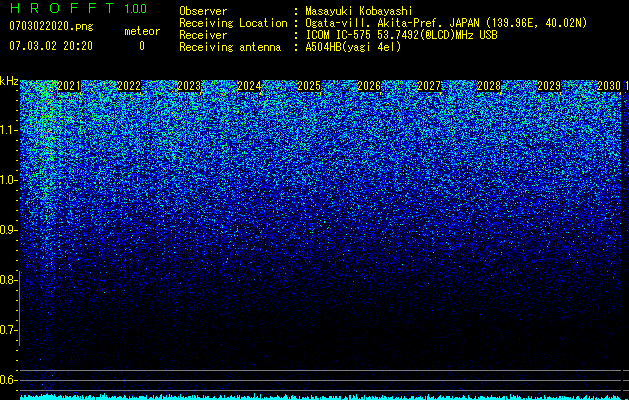629x400 pixels.
Task: Select the filename 0703022020.png
Action: 51,26
